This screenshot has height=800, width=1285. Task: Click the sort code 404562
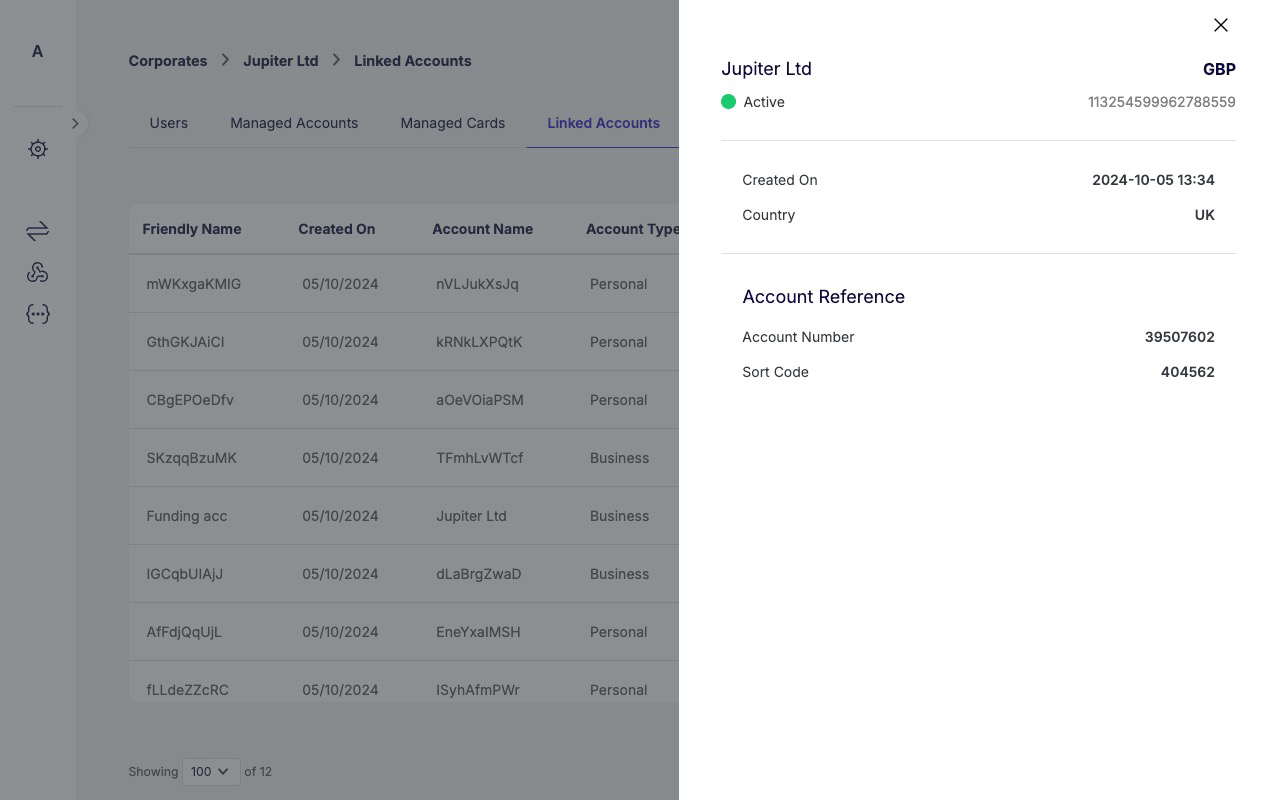coord(1188,372)
